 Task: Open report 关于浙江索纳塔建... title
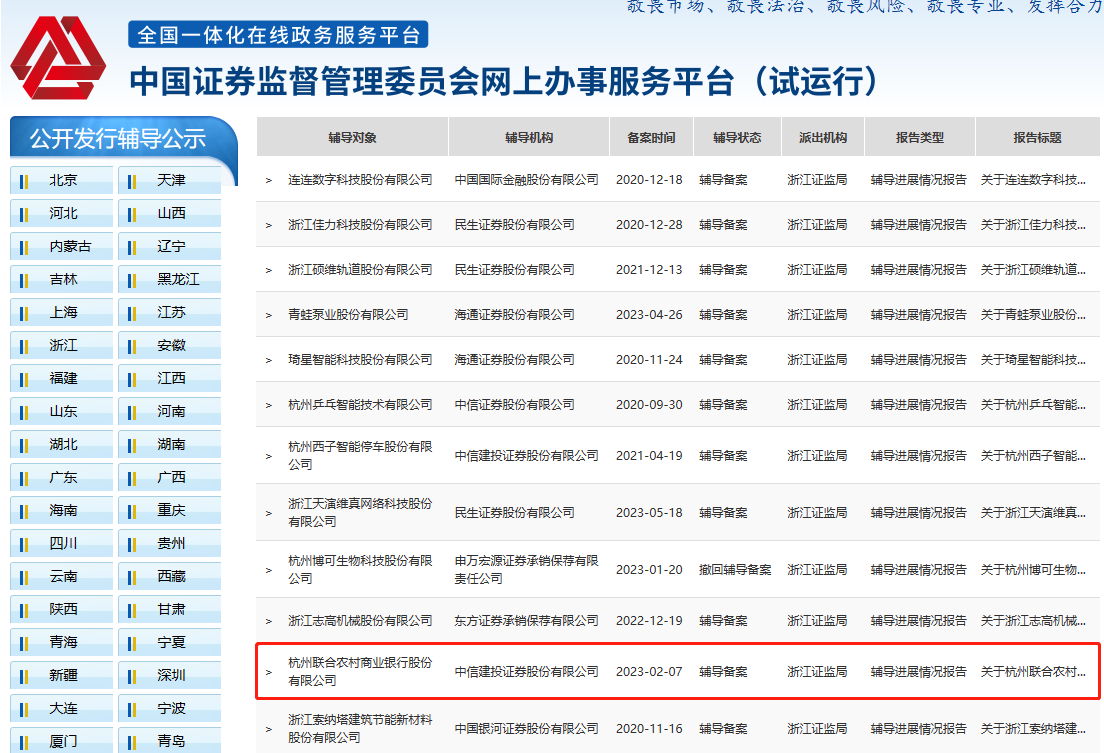(x=1033, y=729)
